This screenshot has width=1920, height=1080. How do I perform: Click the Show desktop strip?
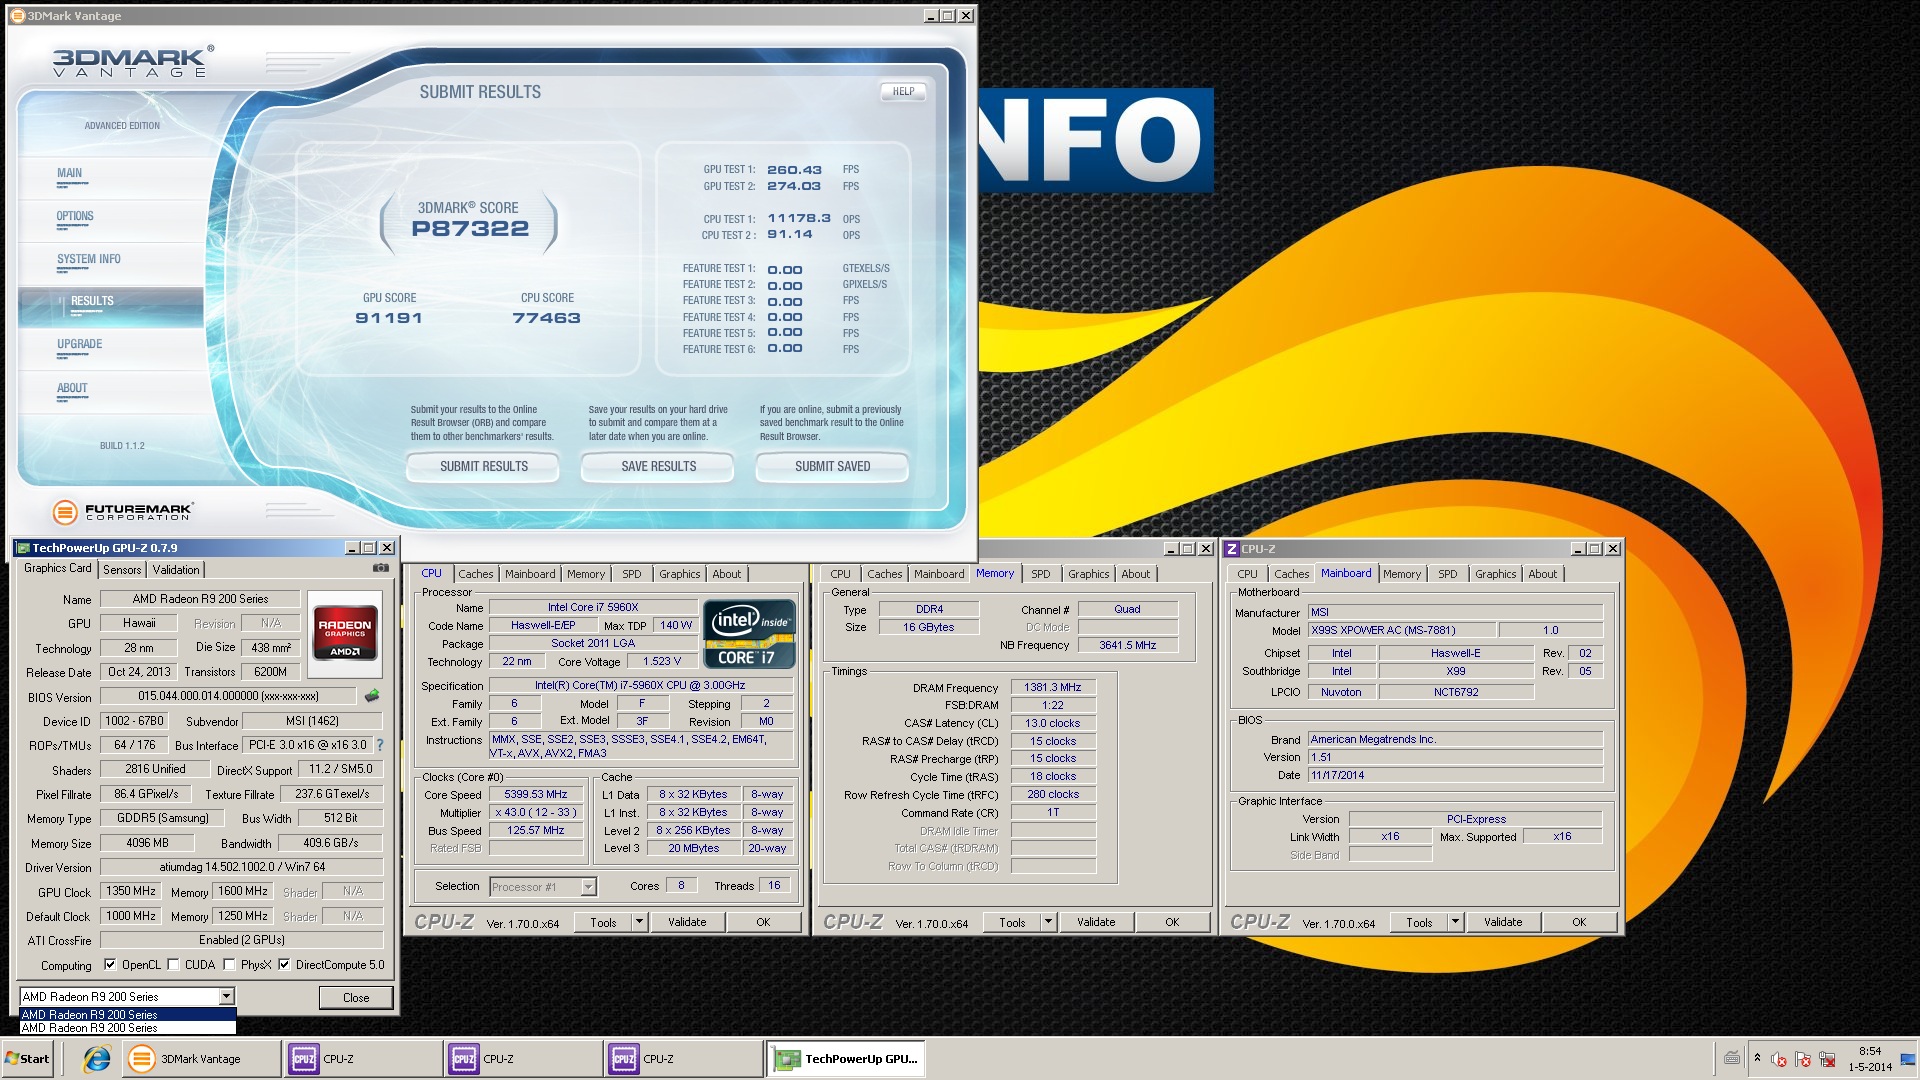[x=1909, y=1059]
